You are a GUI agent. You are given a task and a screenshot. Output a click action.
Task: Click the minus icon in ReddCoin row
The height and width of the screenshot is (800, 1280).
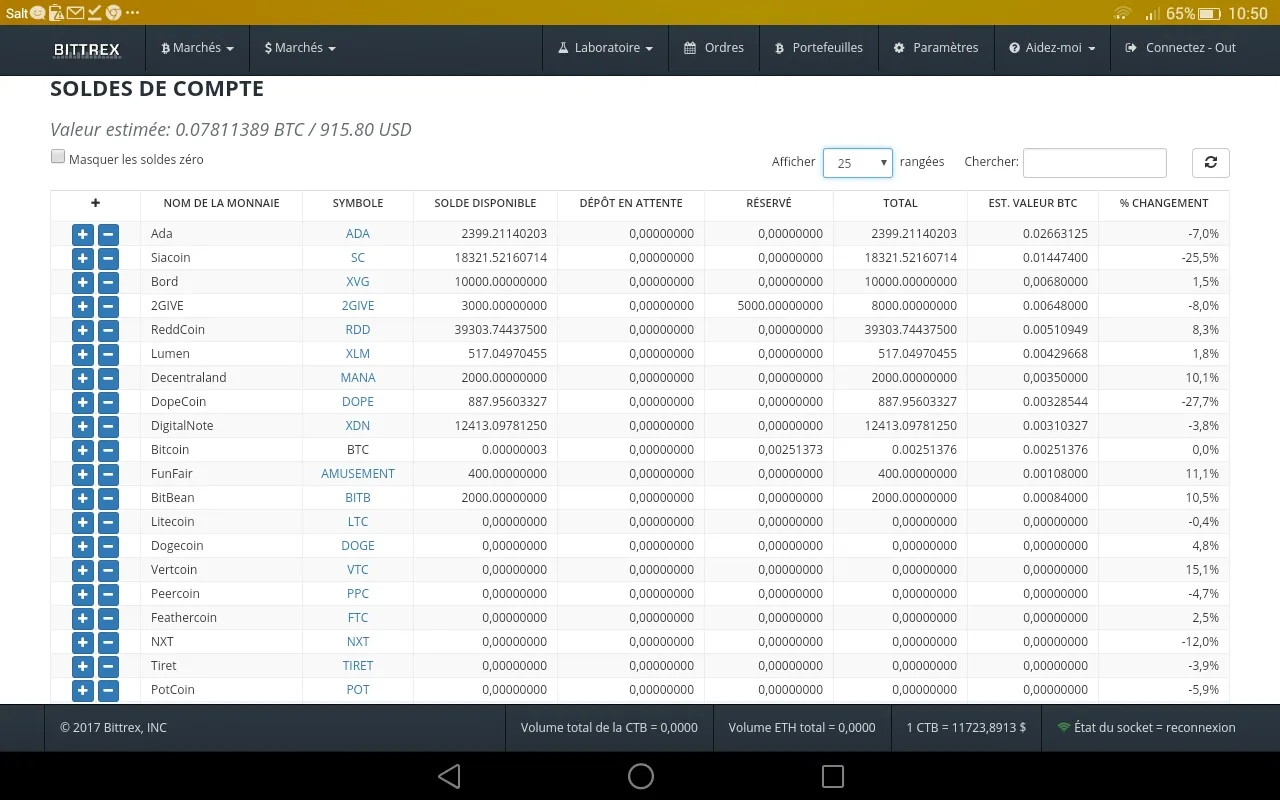click(x=108, y=330)
